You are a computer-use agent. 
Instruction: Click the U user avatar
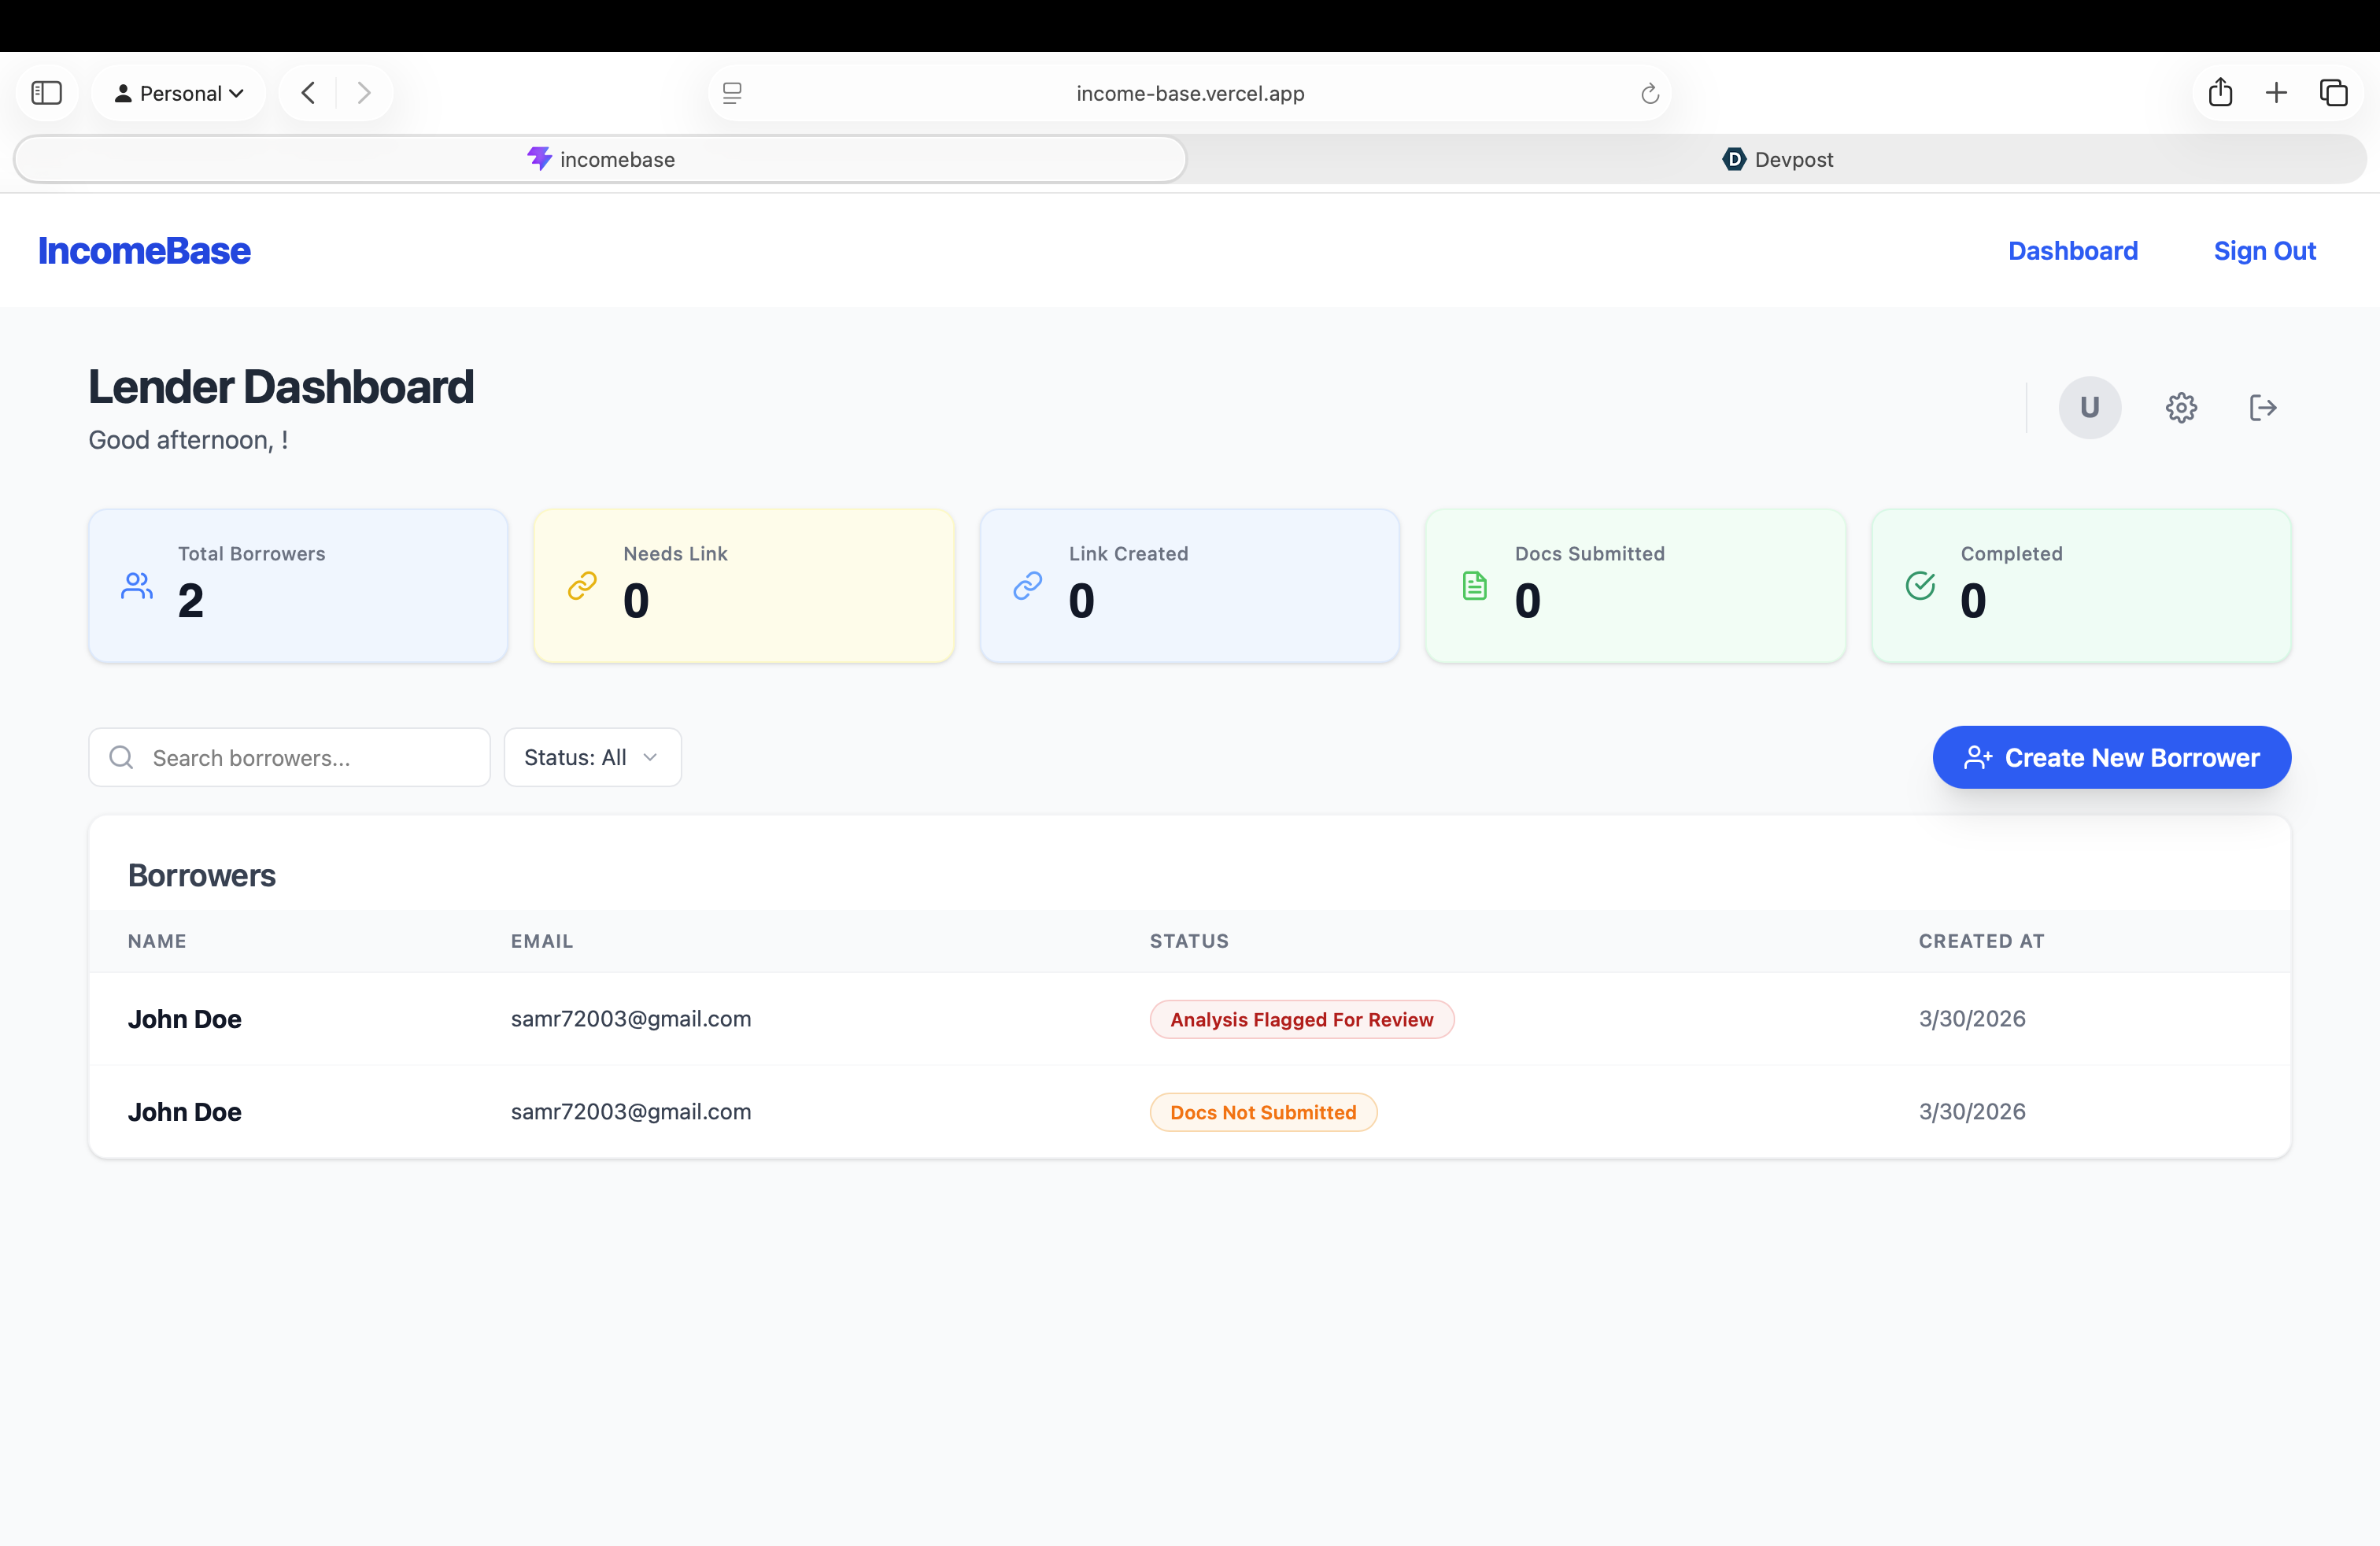coord(2089,408)
